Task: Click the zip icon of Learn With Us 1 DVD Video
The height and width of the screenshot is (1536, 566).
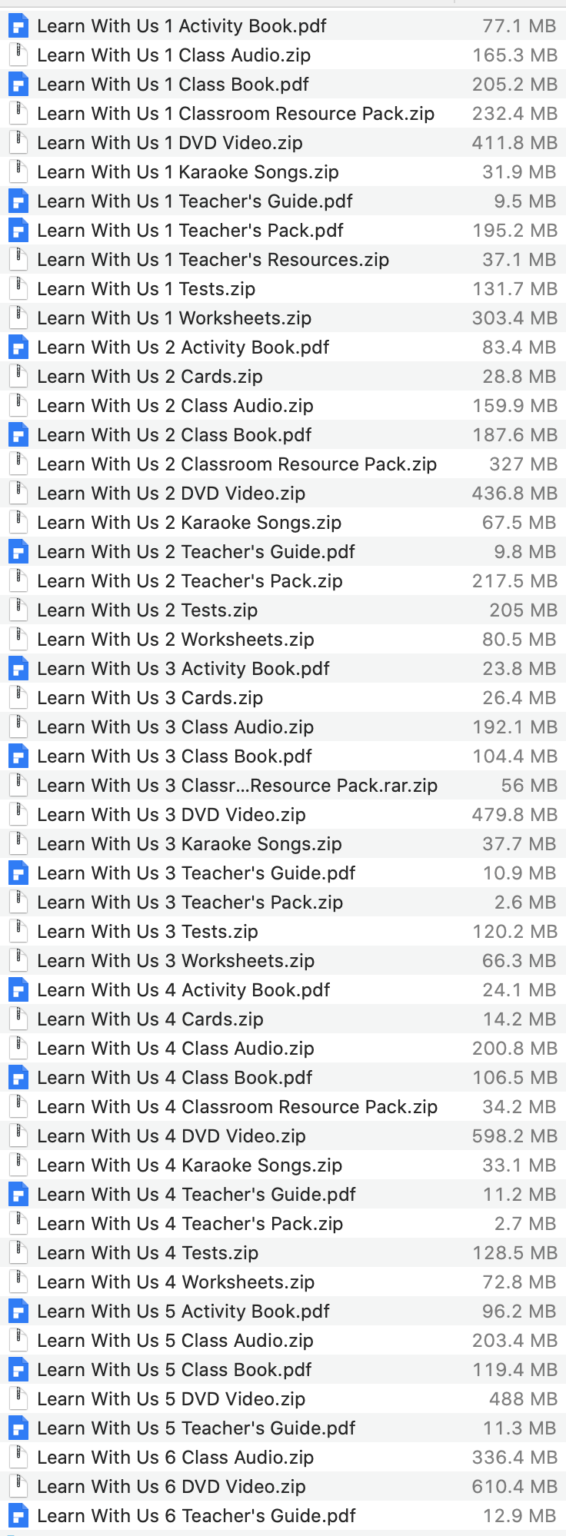Action: [x=17, y=143]
